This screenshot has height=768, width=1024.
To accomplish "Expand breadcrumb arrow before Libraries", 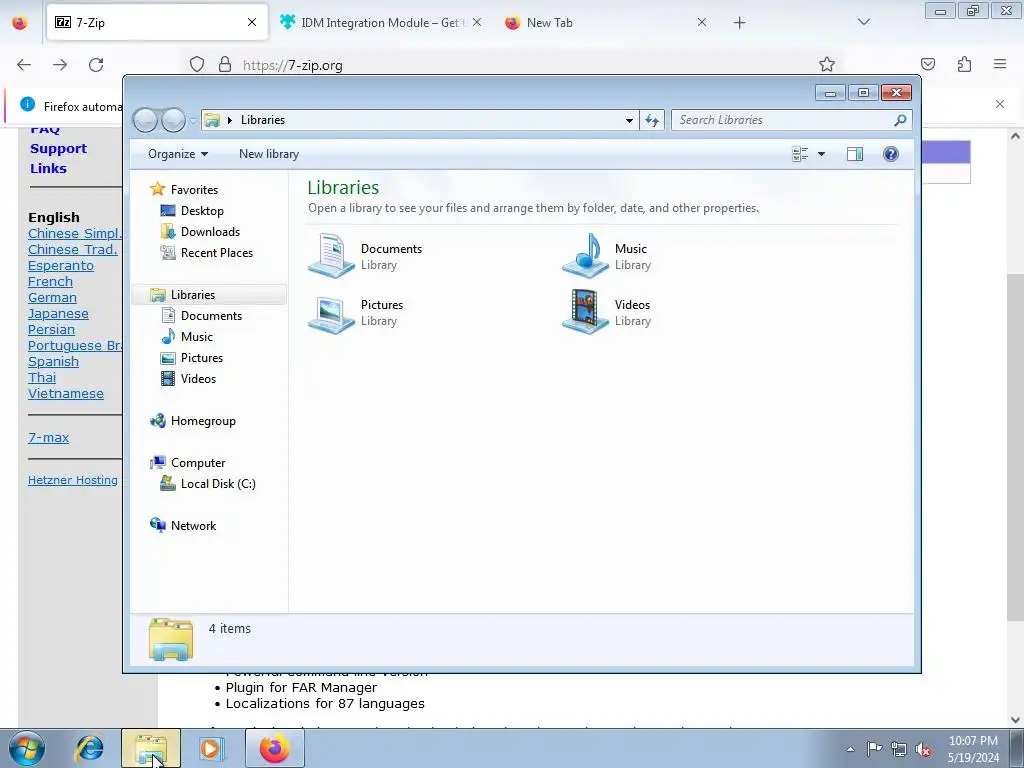I will pos(230,120).
